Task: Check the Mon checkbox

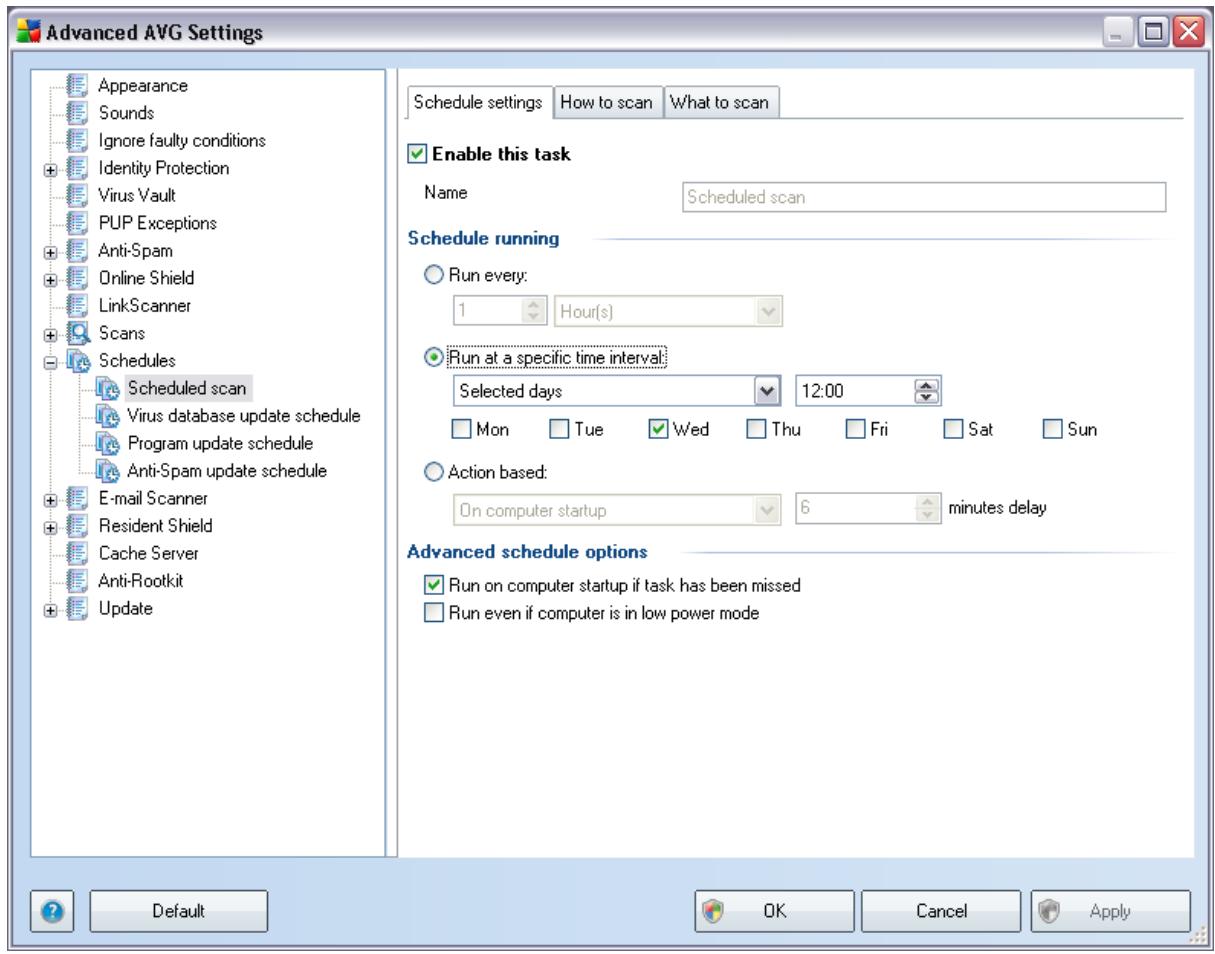Action: [x=460, y=429]
